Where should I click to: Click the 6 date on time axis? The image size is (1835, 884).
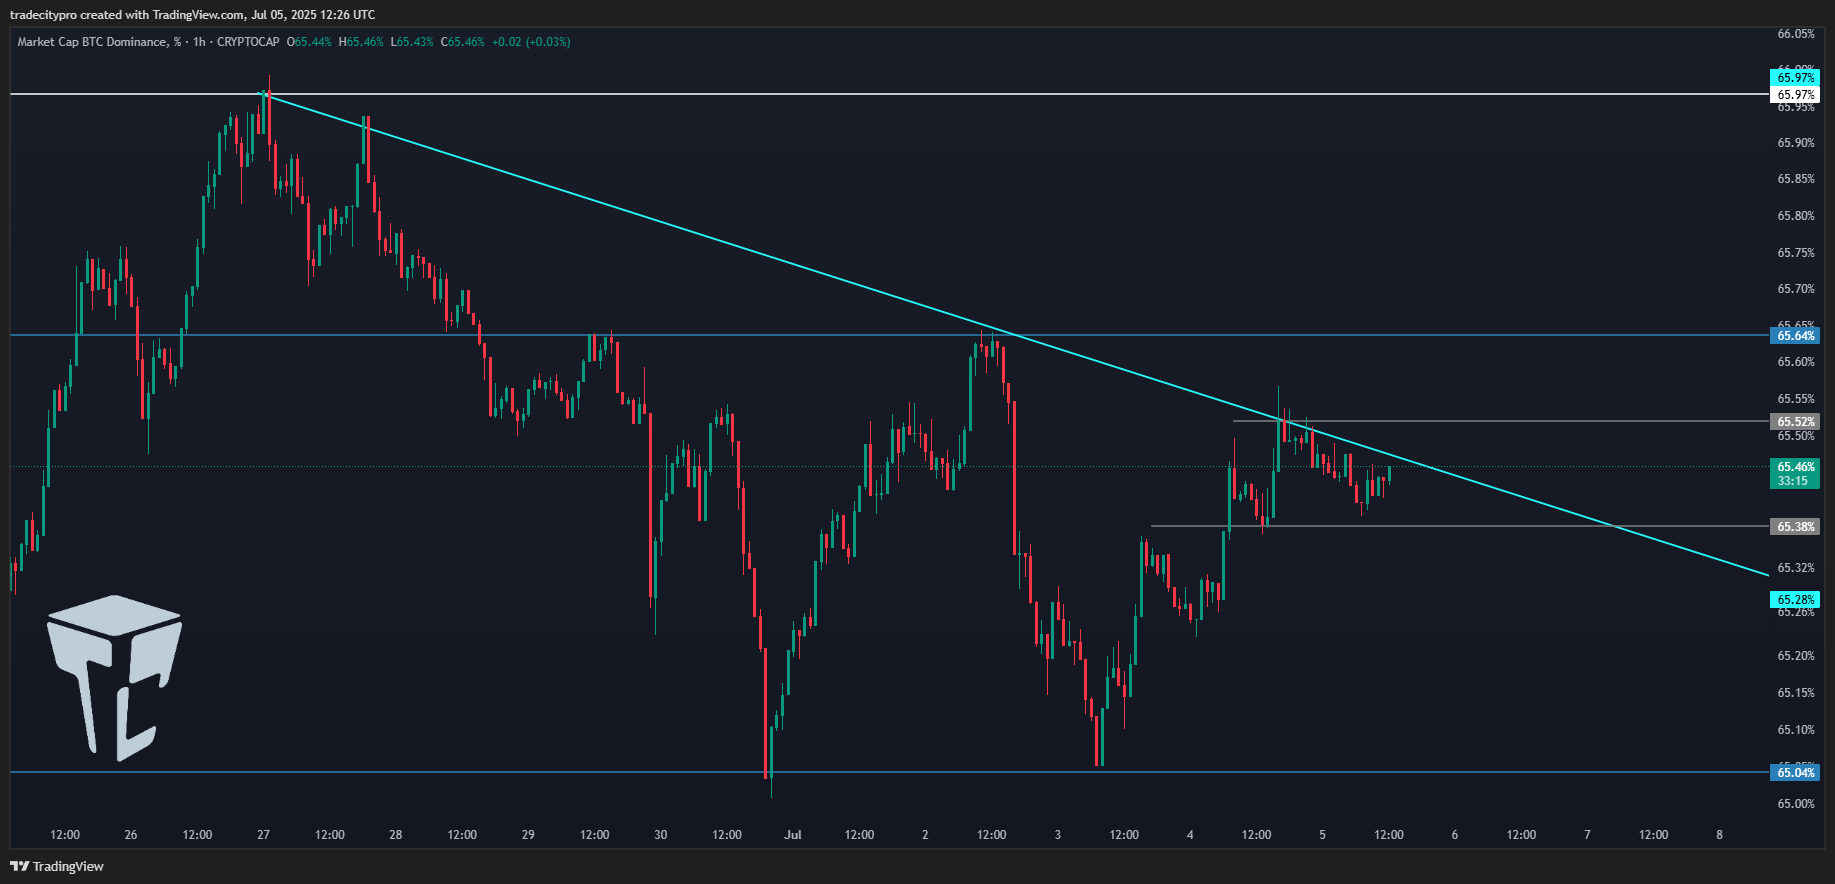click(1455, 835)
